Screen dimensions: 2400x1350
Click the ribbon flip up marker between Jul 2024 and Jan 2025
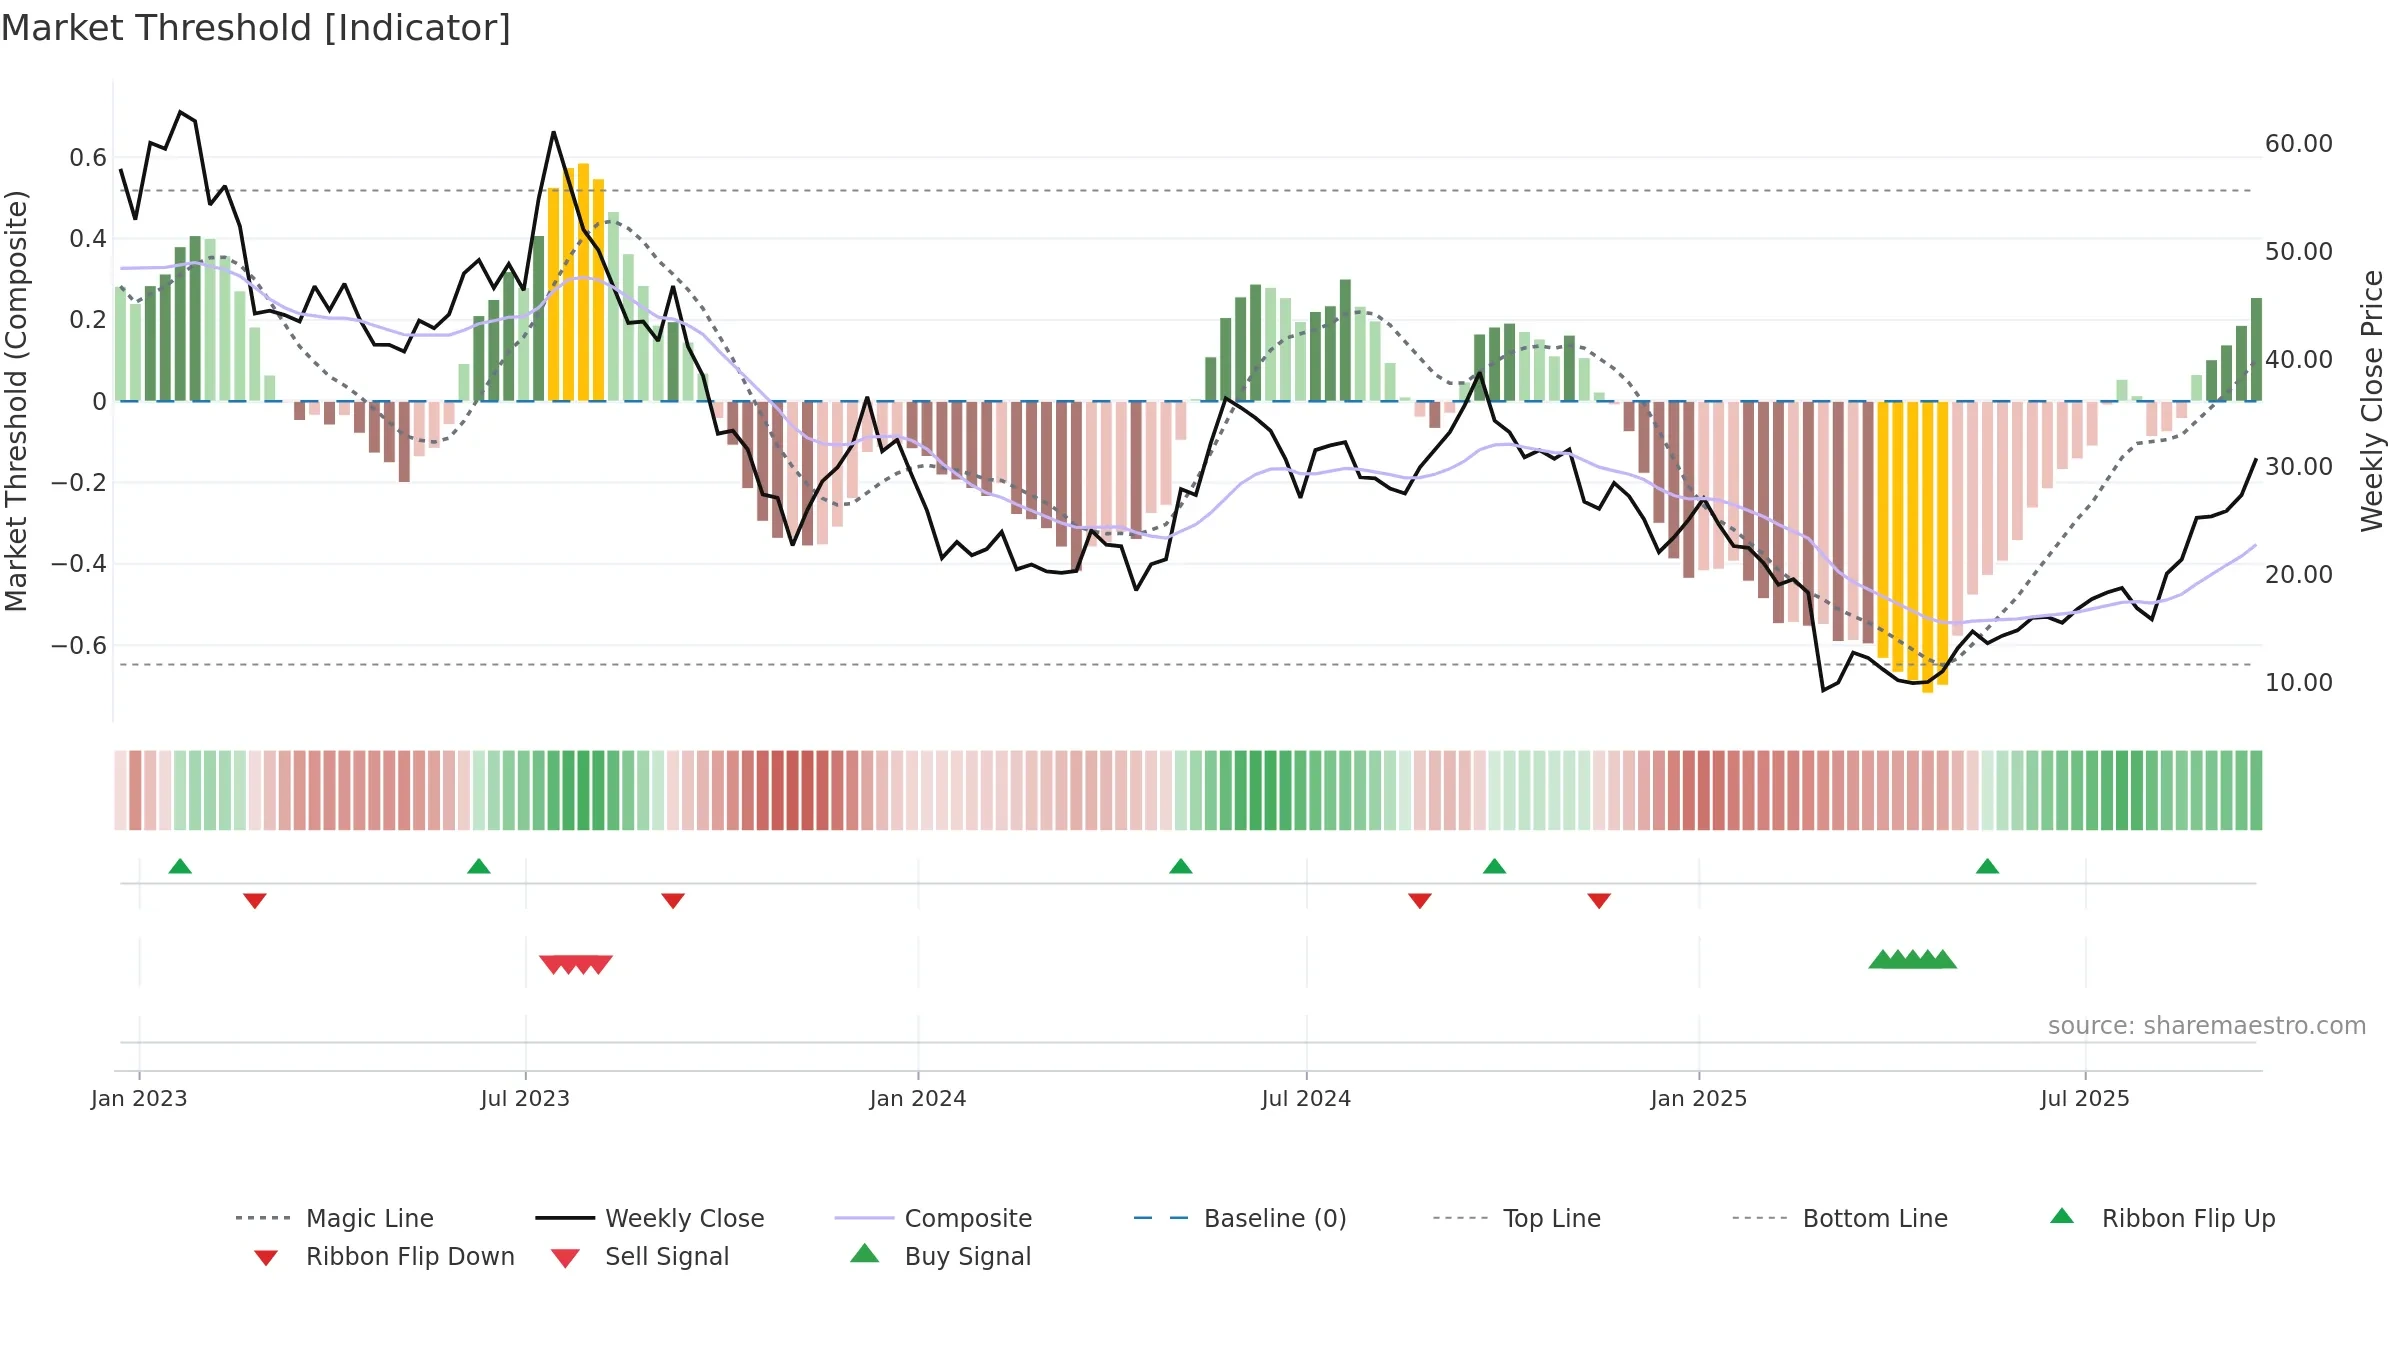tap(1494, 866)
